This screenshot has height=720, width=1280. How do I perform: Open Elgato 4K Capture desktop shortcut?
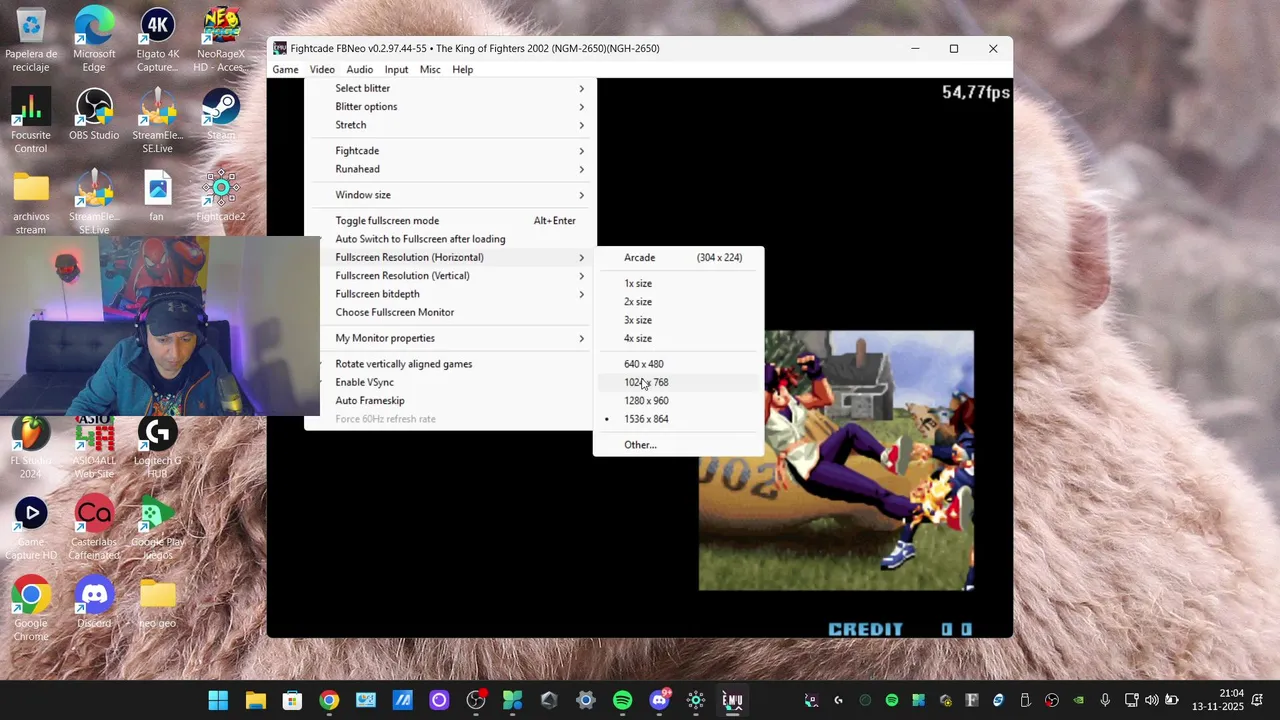[157, 40]
